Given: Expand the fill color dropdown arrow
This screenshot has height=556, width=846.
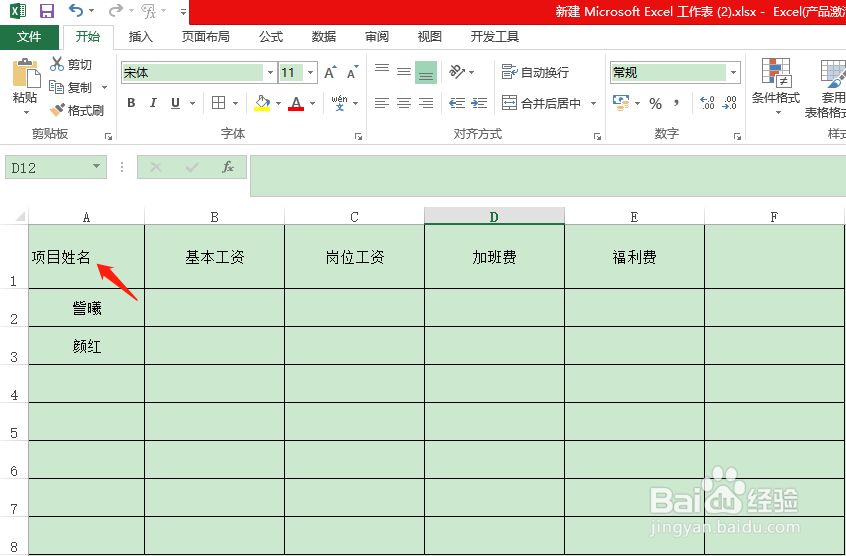Looking at the screenshot, I should [278, 103].
